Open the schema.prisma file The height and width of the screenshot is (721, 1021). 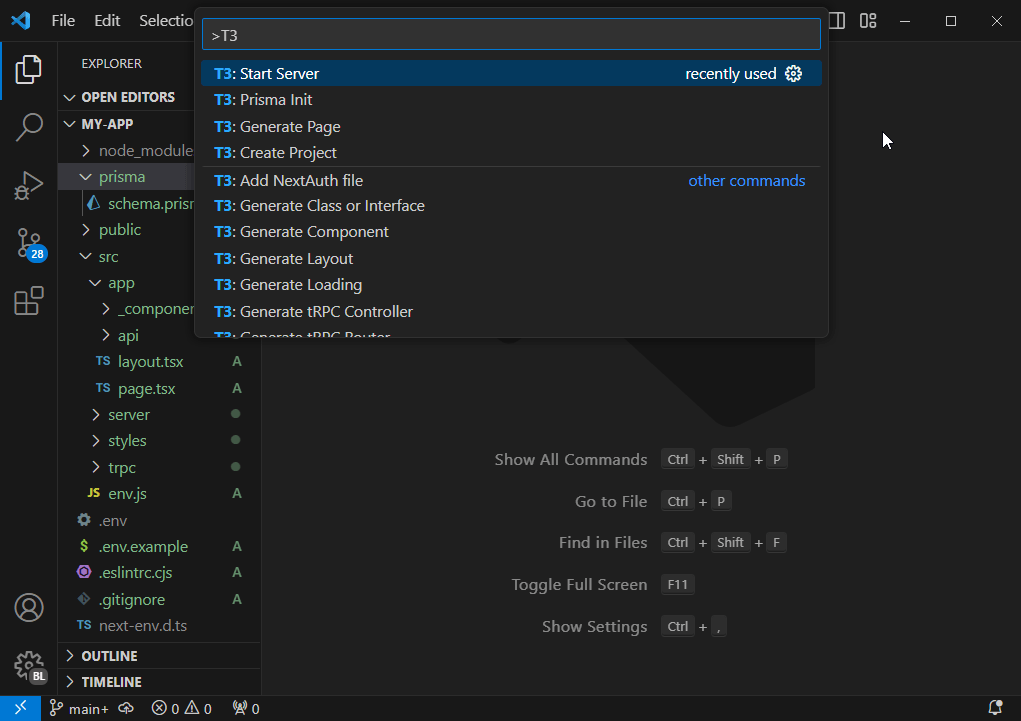139,204
